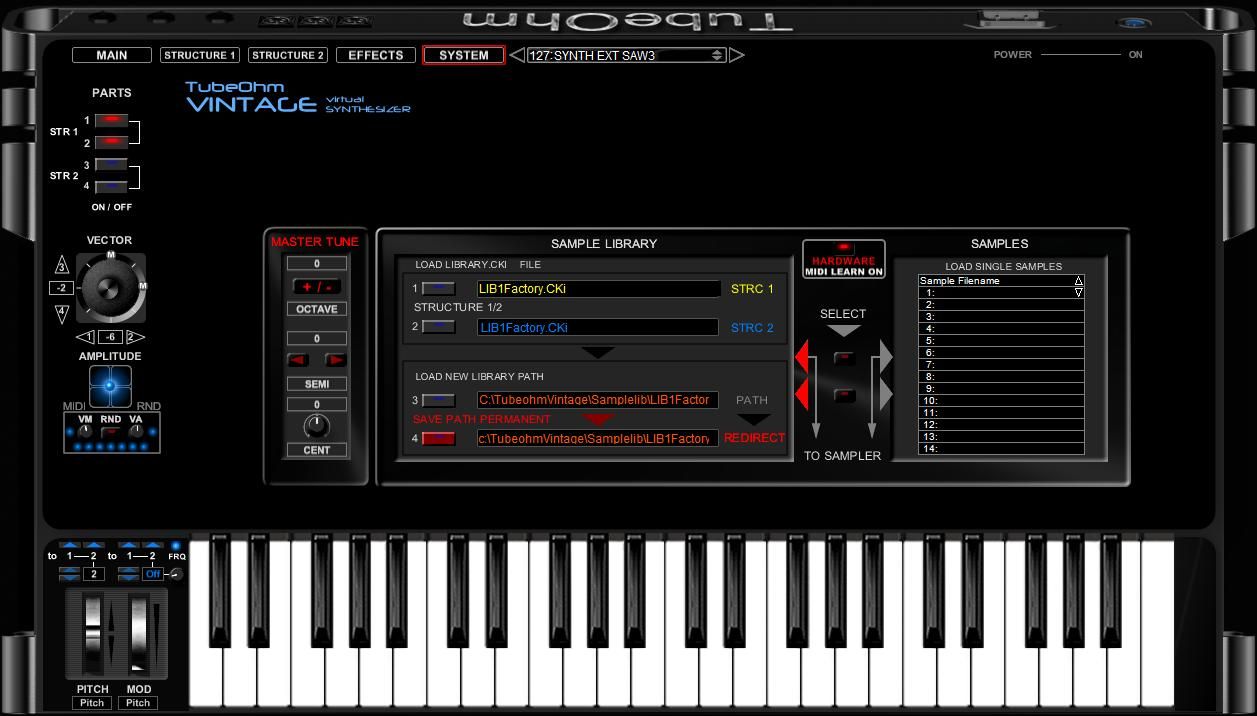The width and height of the screenshot is (1257, 716).
Task: Click the vector joystick knob
Action: pyautogui.click(x=110, y=287)
